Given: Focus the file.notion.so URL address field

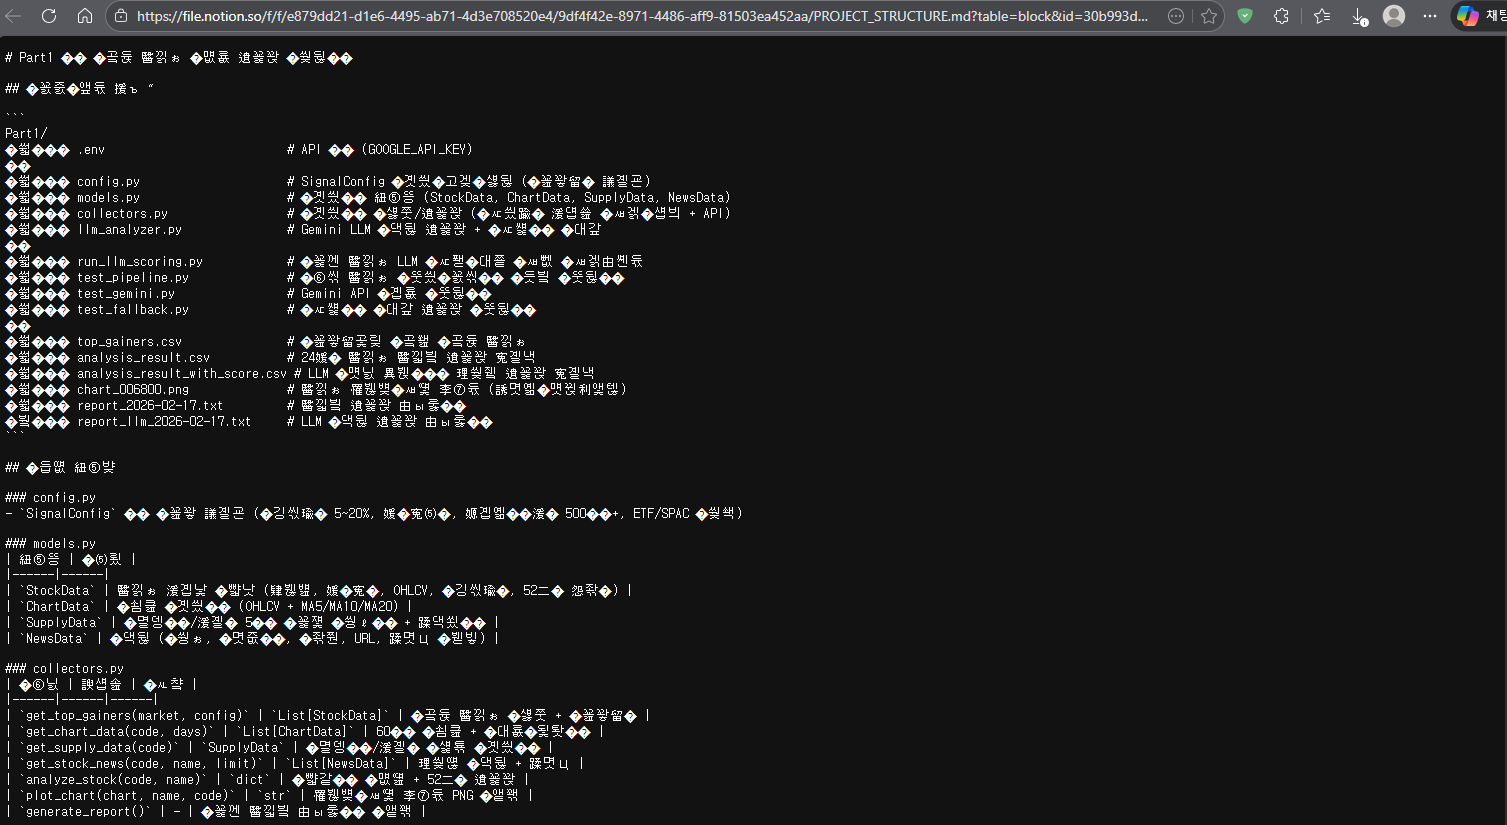Looking at the screenshot, I should coord(642,16).
